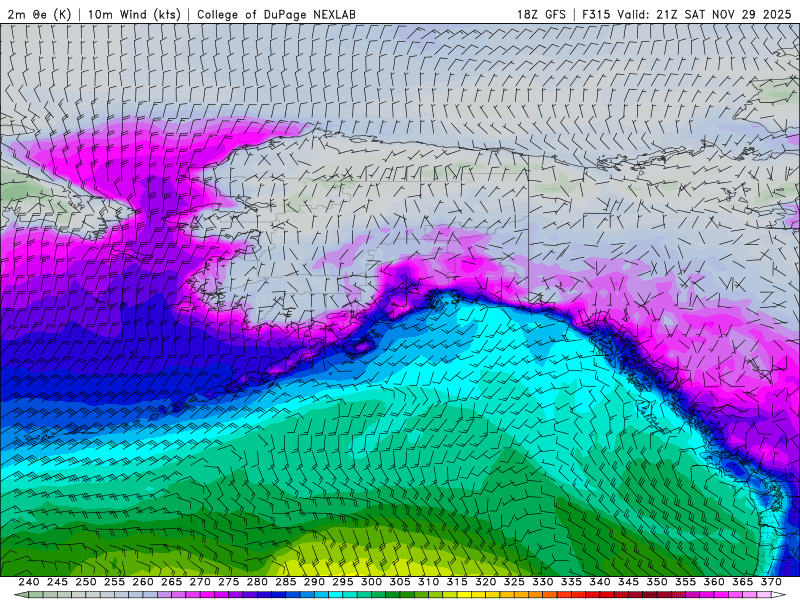Click the orange swatch on color bar
The image size is (800, 600).
coord(536,594)
